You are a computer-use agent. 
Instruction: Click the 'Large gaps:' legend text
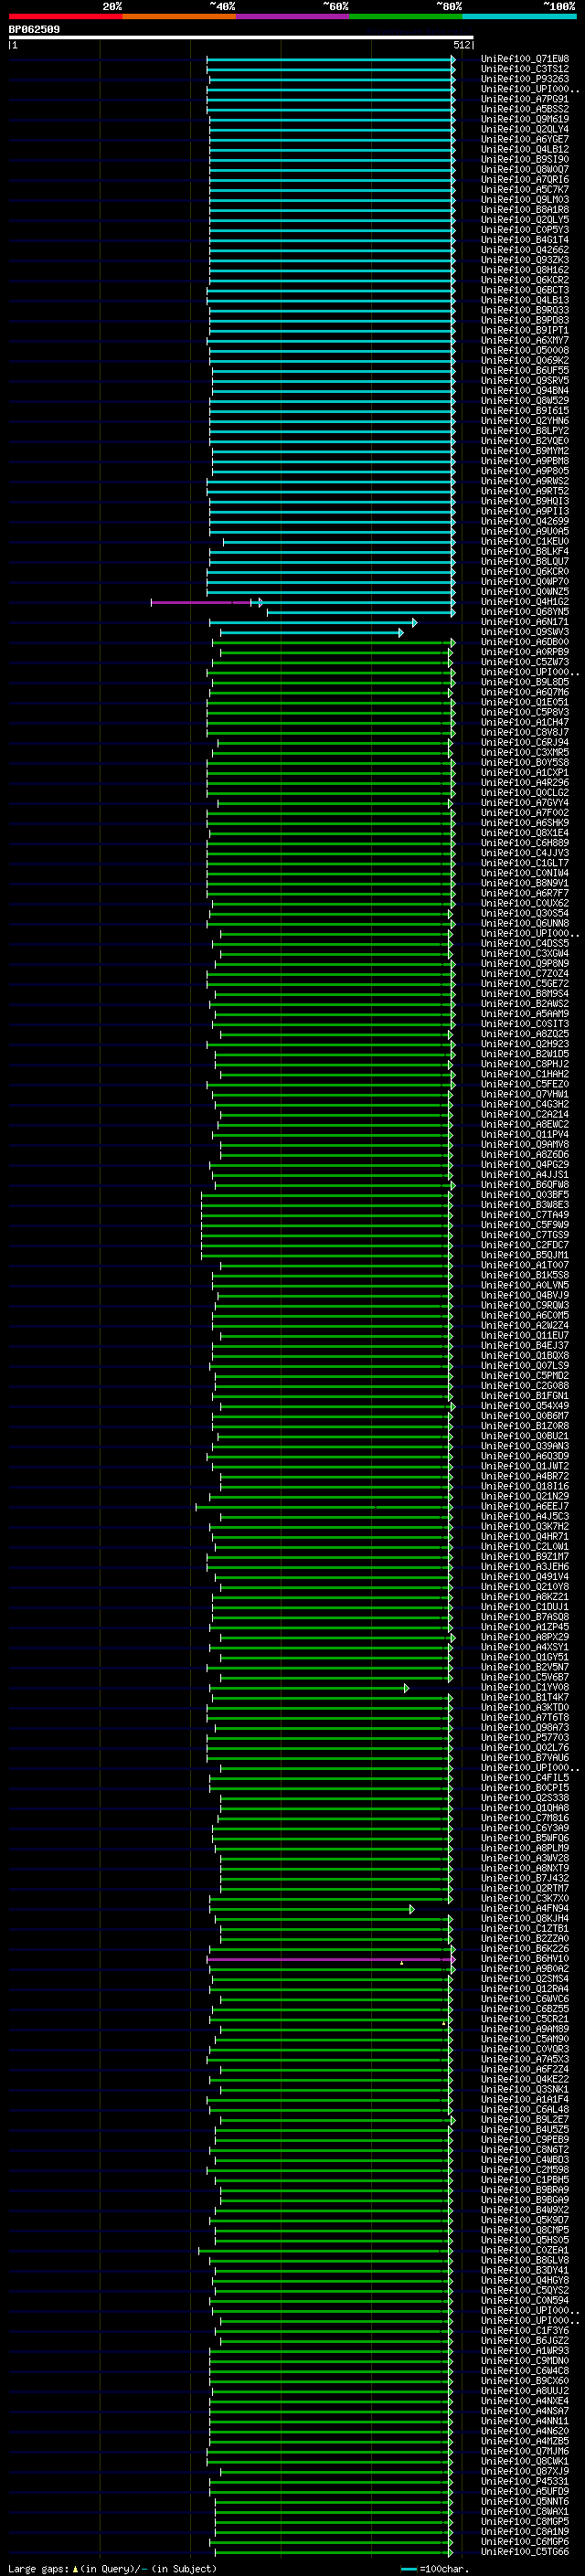(x=38, y=2569)
